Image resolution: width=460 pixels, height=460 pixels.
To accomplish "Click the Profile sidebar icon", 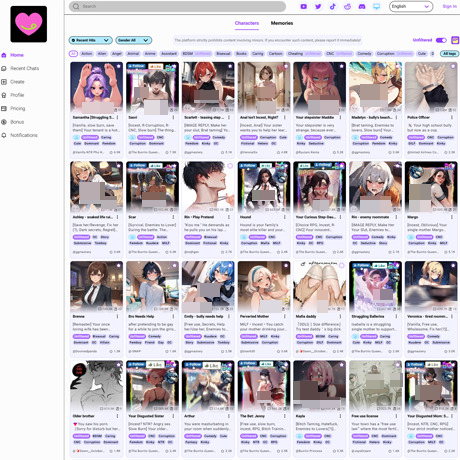I will pyautogui.click(x=4, y=95).
